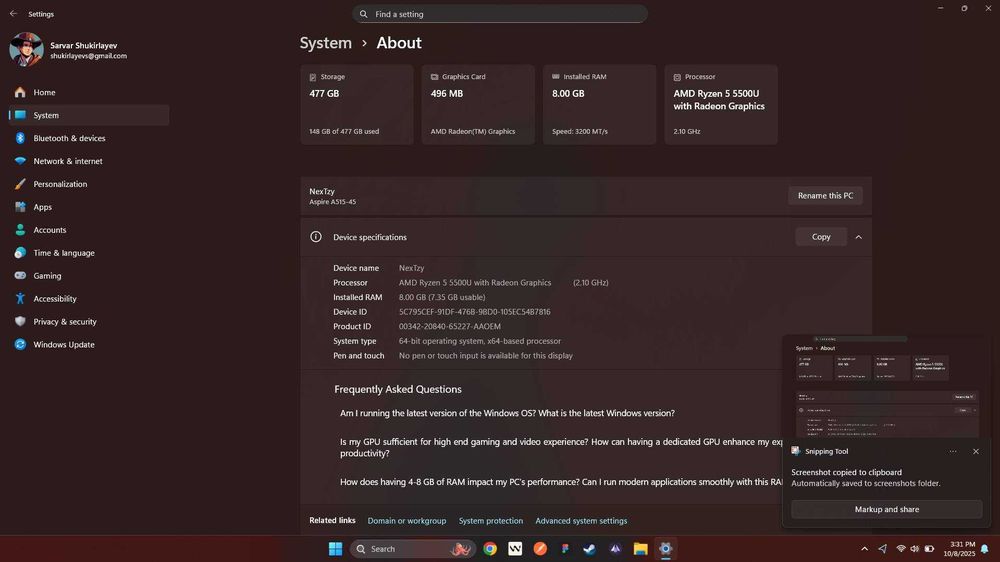Image resolution: width=1000 pixels, height=562 pixels.
Task: Click the taskbar Search box
Action: (413, 549)
